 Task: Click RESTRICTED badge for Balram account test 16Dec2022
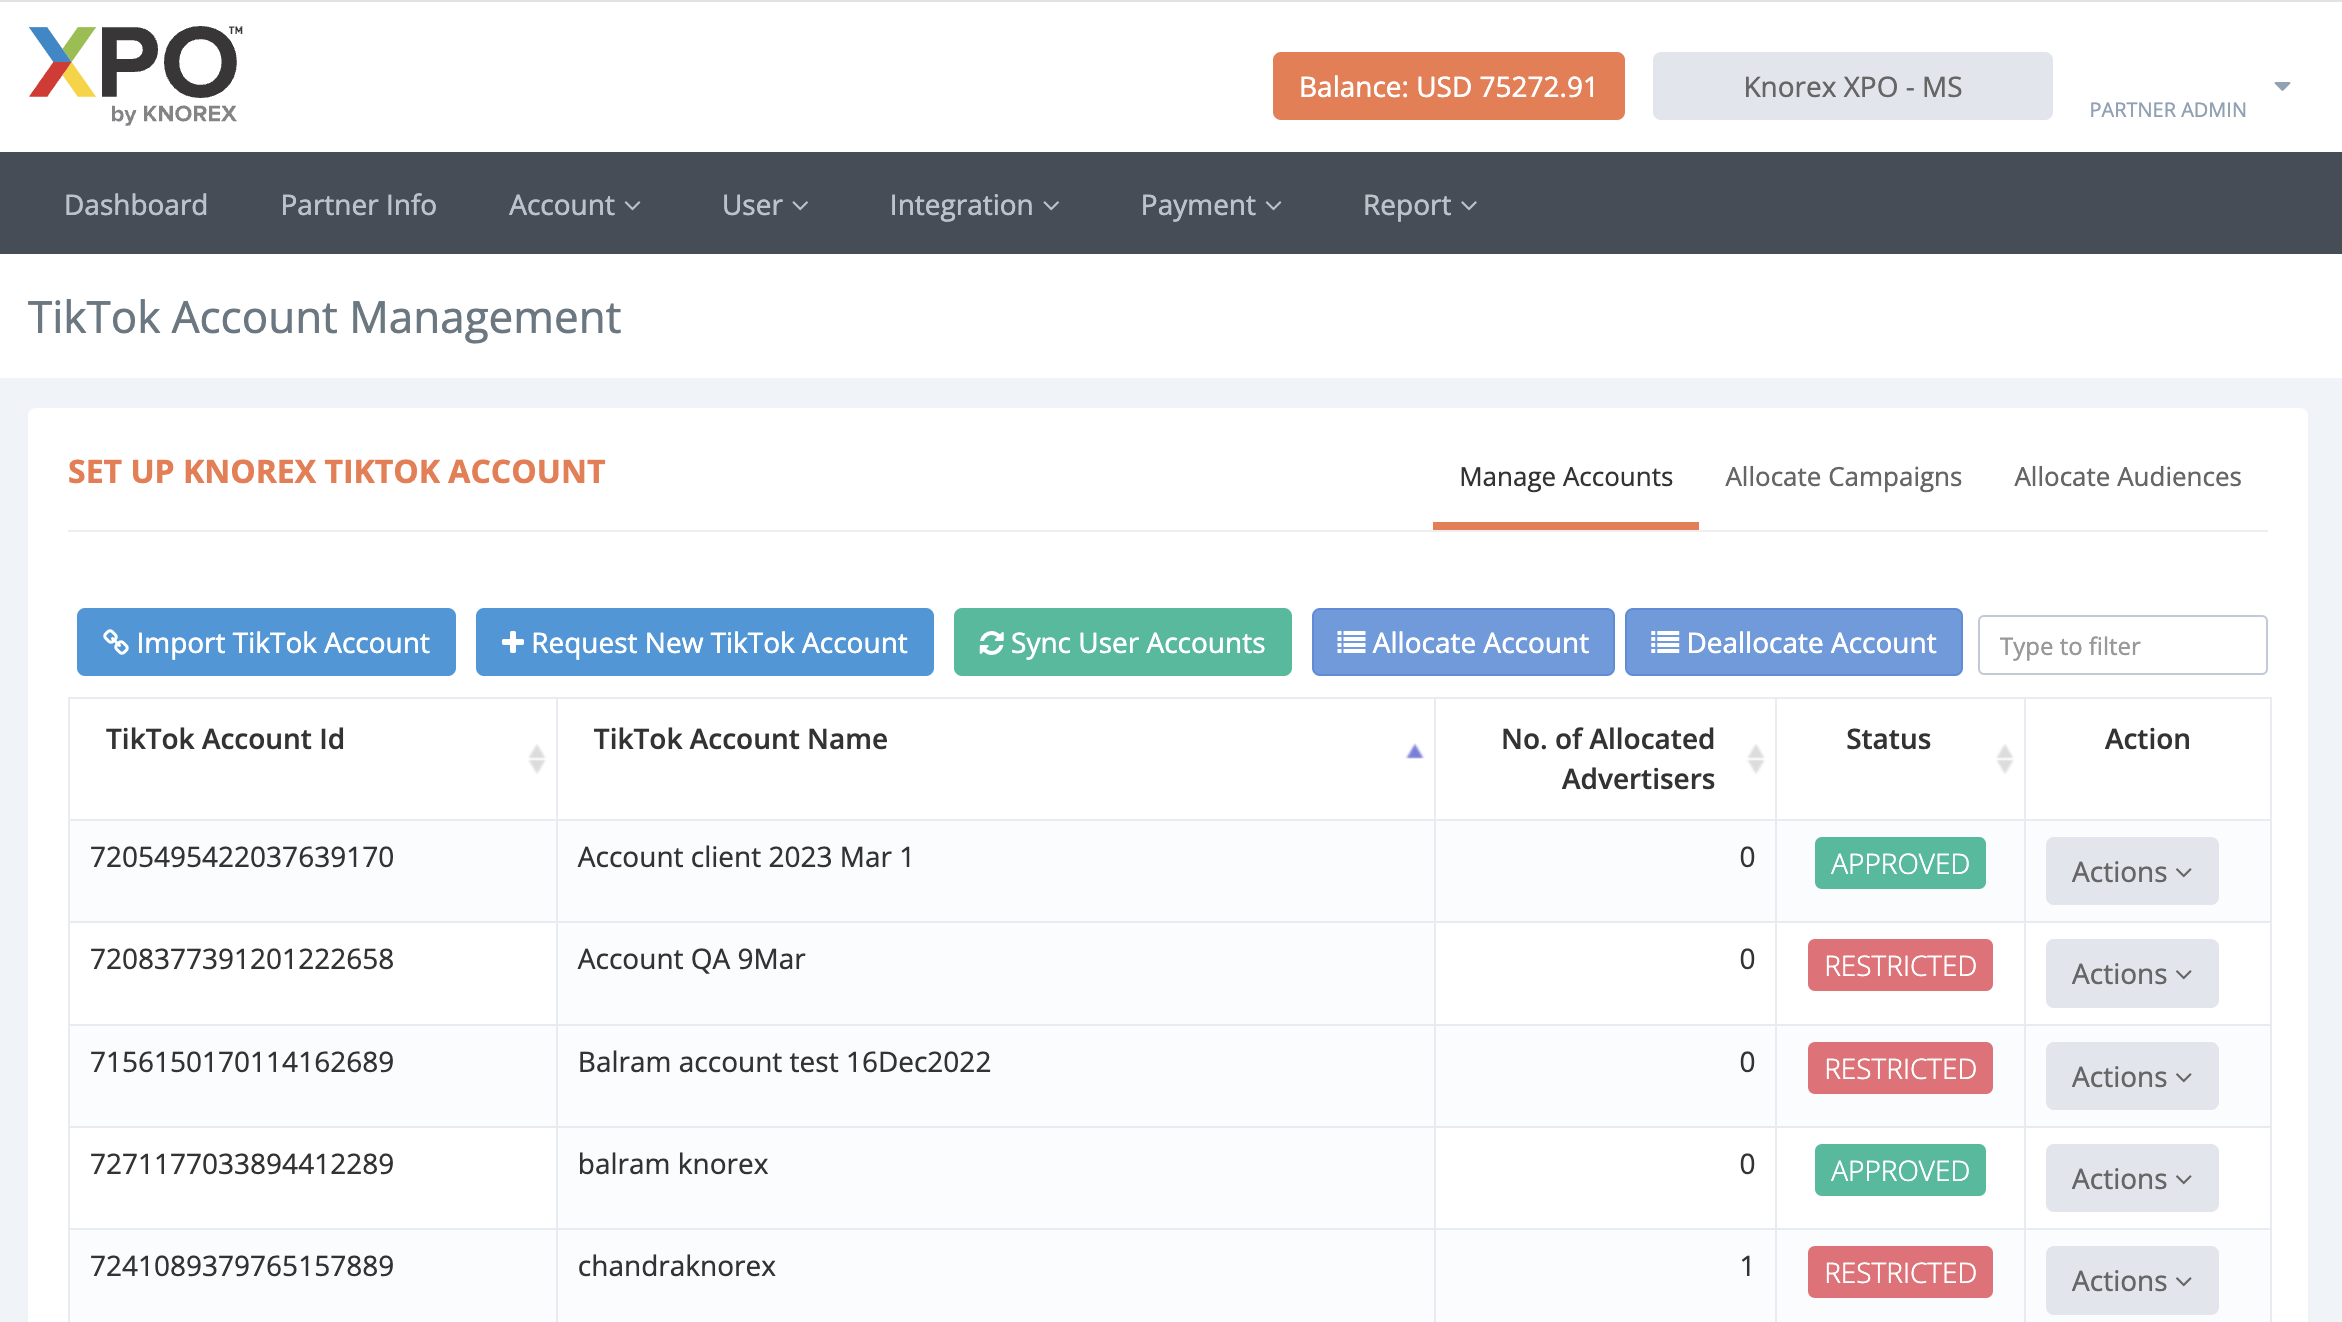pos(1900,1068)
